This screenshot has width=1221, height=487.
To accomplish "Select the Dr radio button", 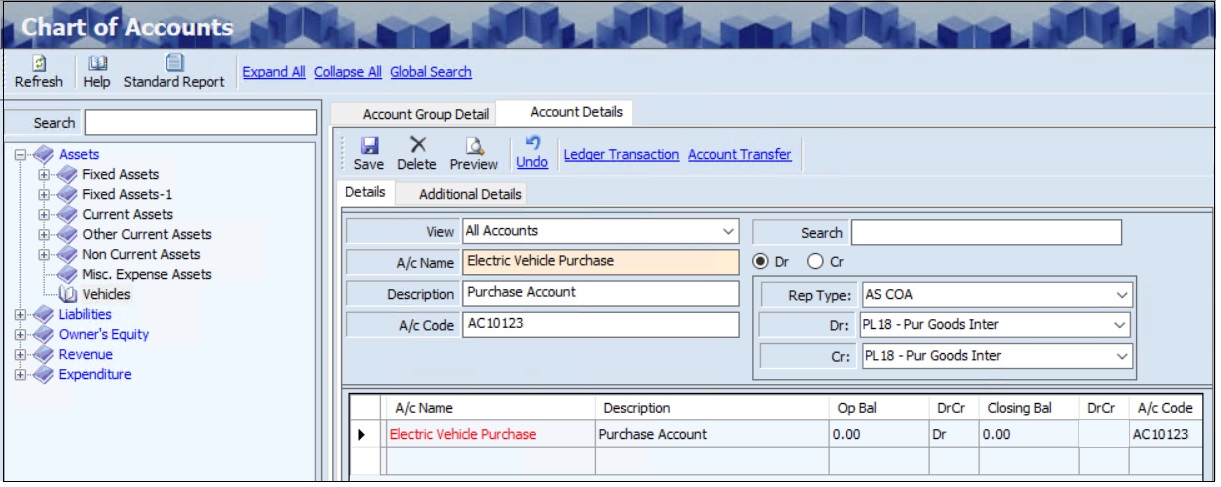I will coord(761,261).
